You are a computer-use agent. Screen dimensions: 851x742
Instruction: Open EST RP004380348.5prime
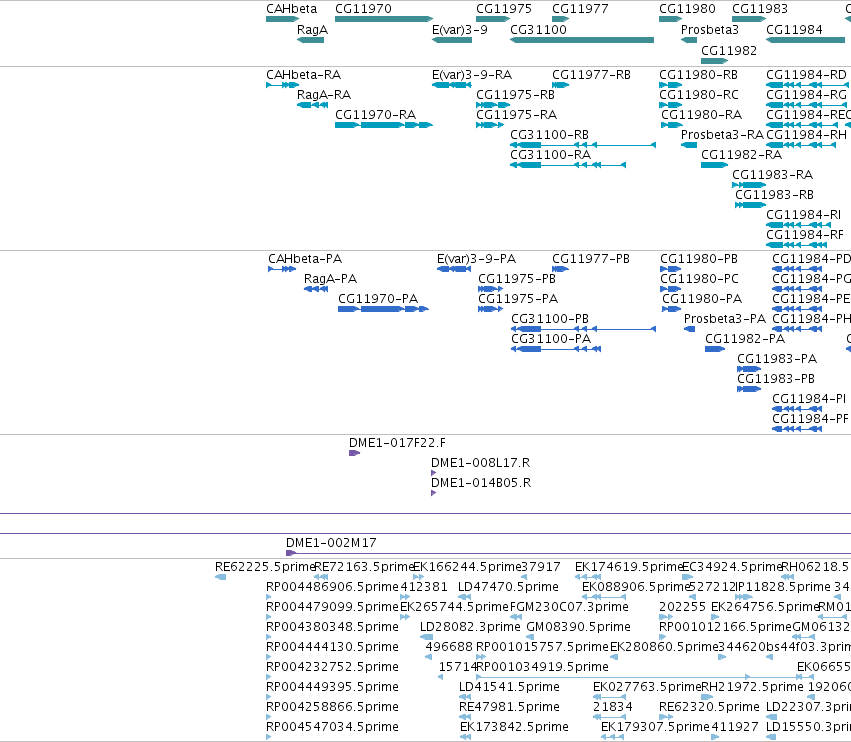click(x=332, y=627)
